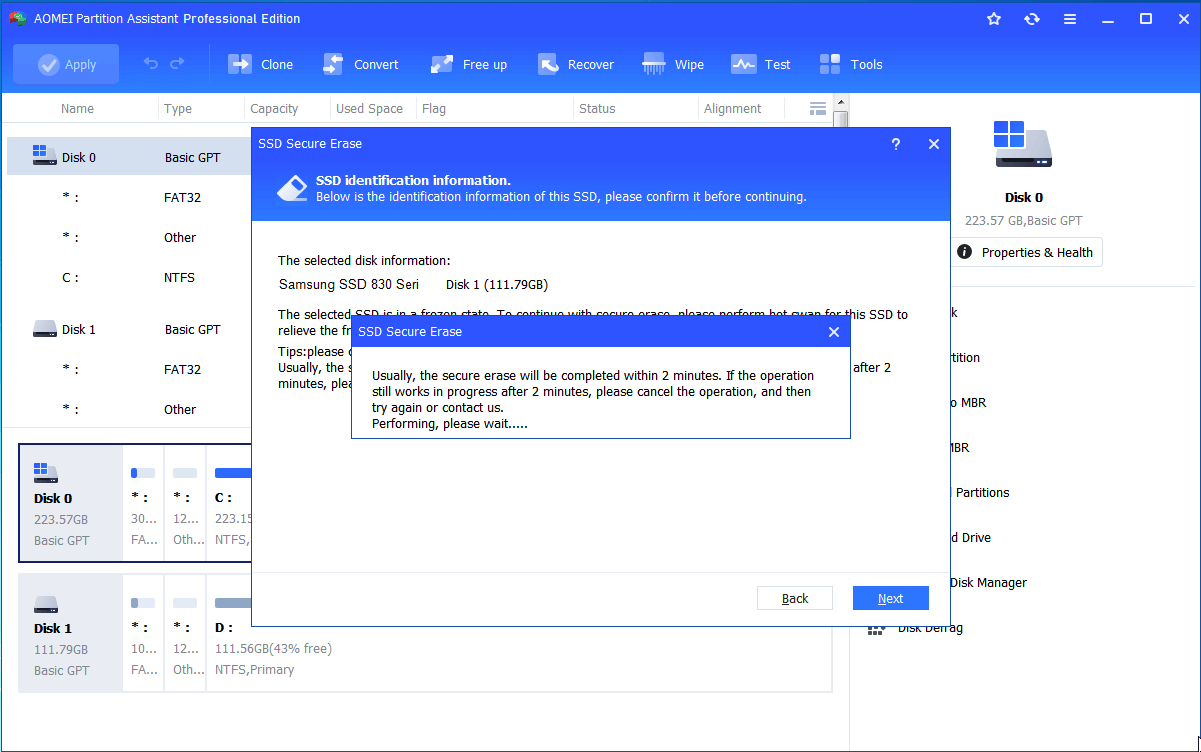Click the Undo arrow icon
This screenshot has height=752, width=1201.
point(151,64)
